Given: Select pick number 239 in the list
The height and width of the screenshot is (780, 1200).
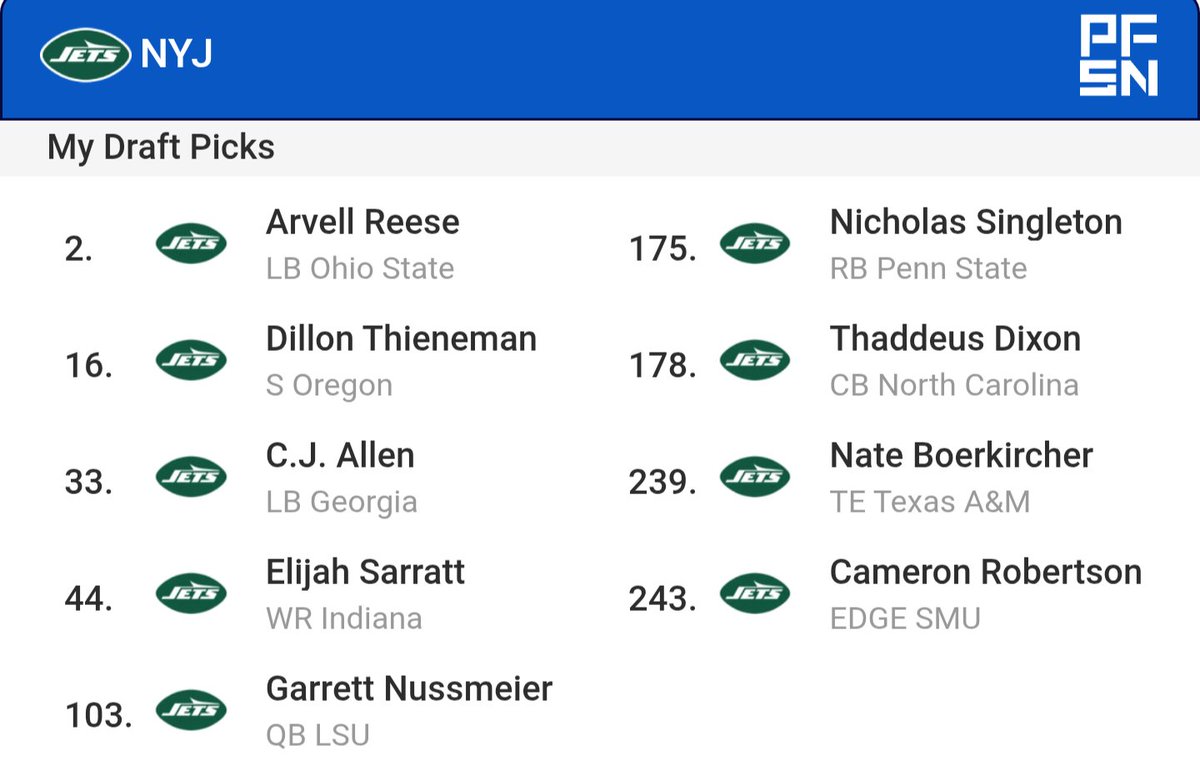Looking at the screenshot, I should (x=663, y=482).
